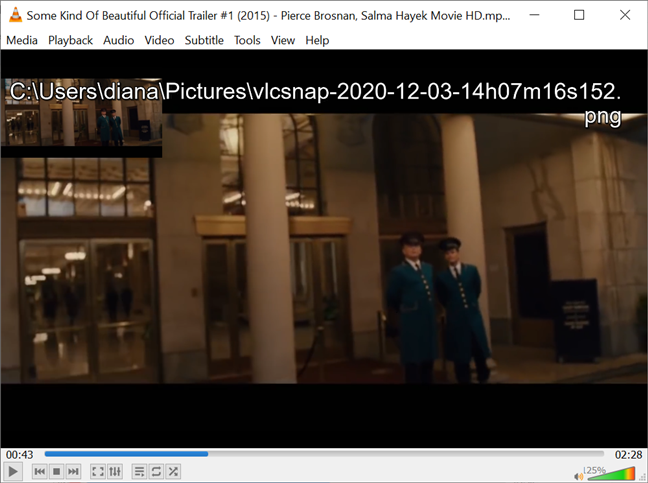Close the VLC player window
The height and width of the screenshot is (483, 648).
[625, 15]
